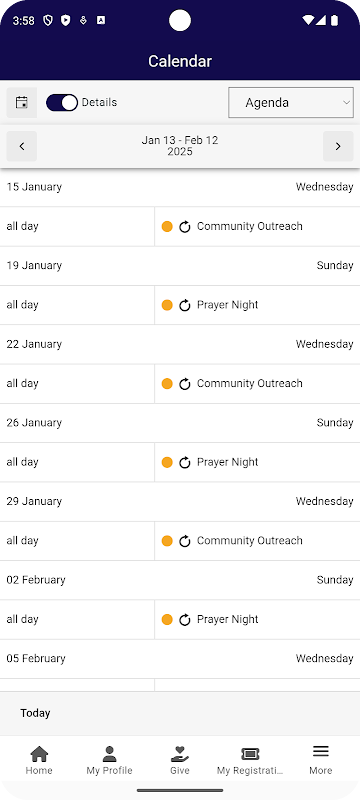Viewport: 360px width, 800px height.
Task: Select the 05 February Wednesday date header
Action: tap(180, 659)
